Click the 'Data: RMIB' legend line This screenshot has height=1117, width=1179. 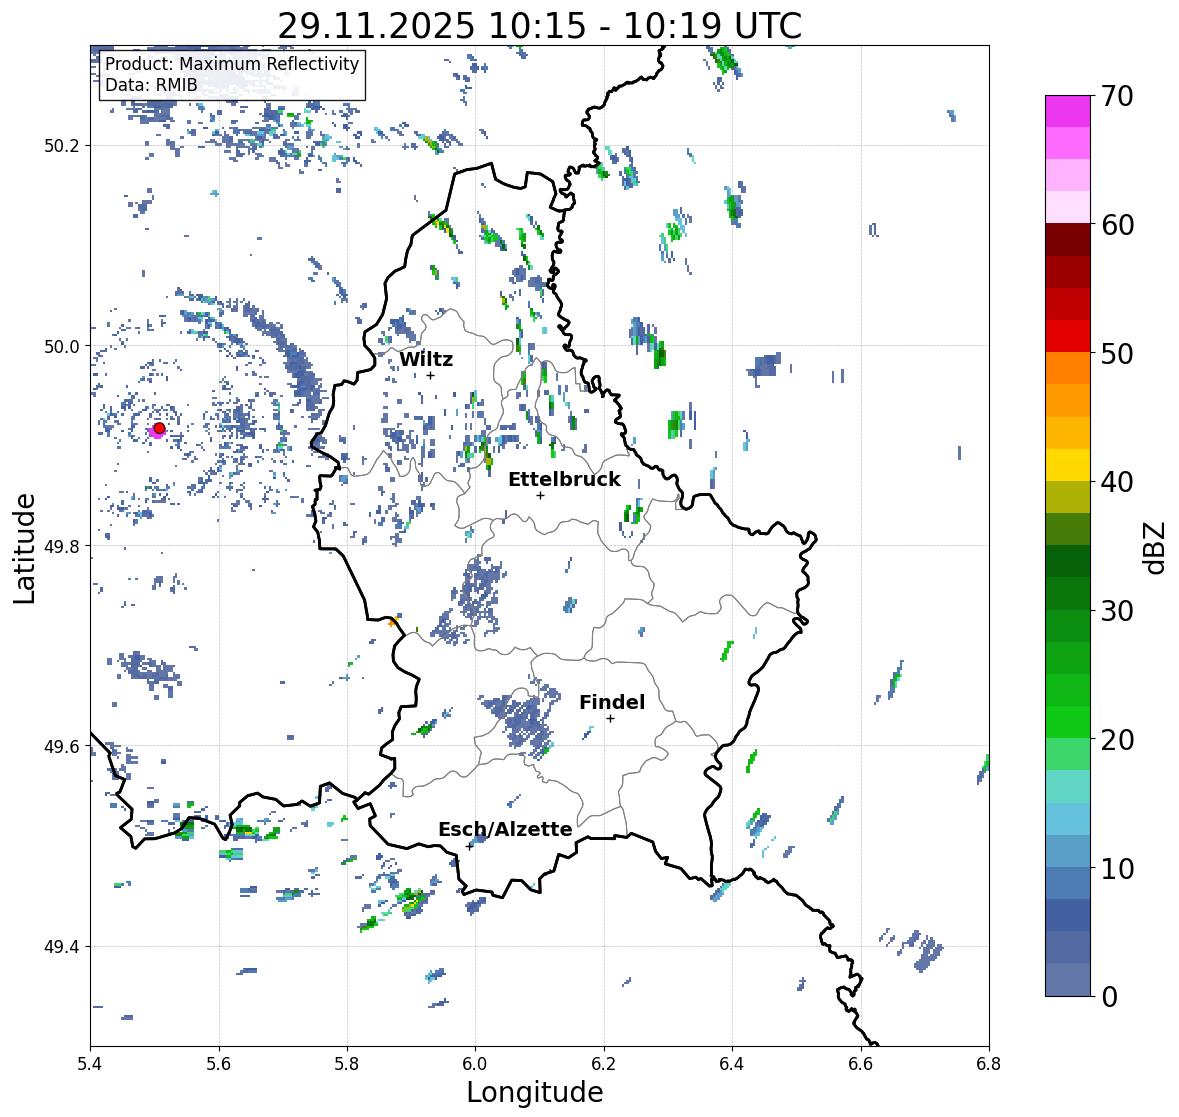pos(151,85)
